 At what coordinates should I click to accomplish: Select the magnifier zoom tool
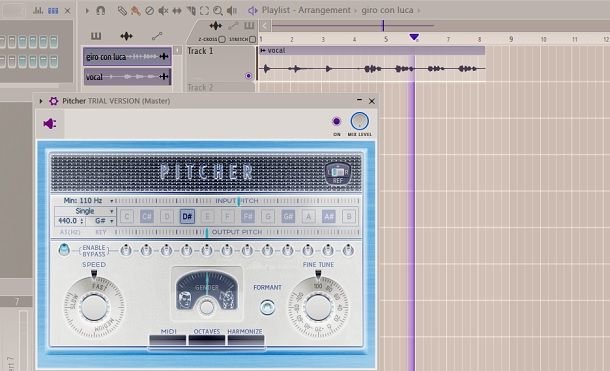tap(218, 10)
